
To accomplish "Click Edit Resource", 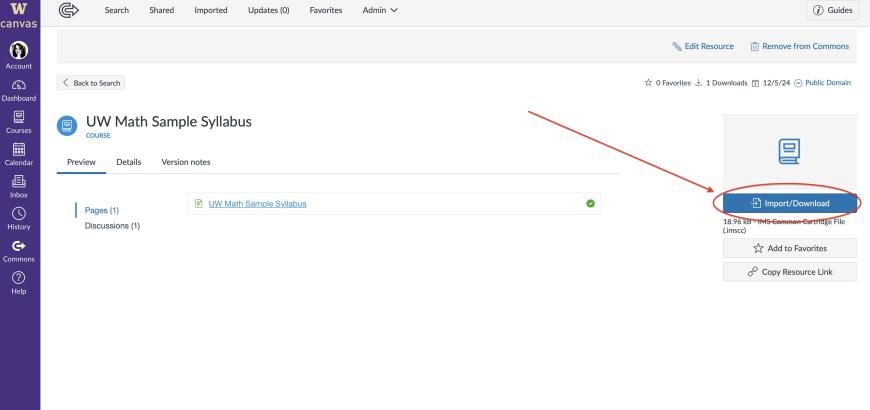I will 703,46.
